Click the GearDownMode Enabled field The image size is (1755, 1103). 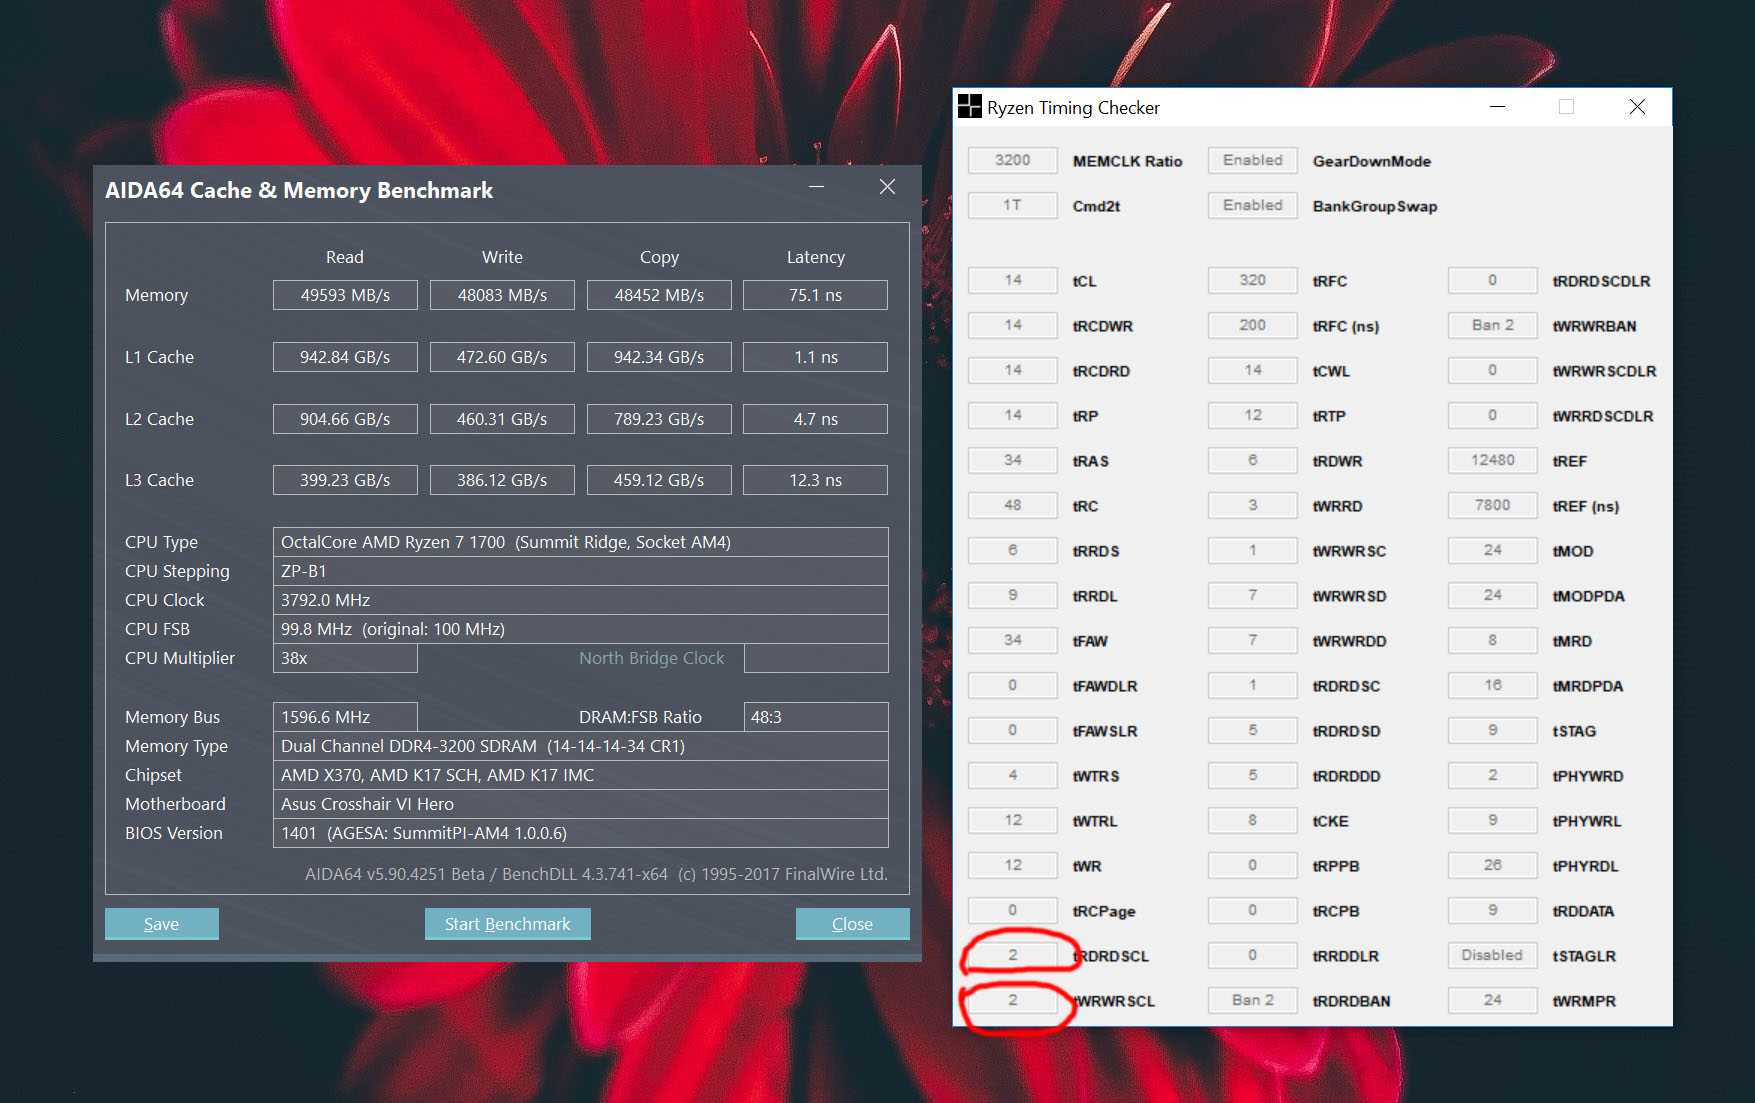pos(1253,160)
